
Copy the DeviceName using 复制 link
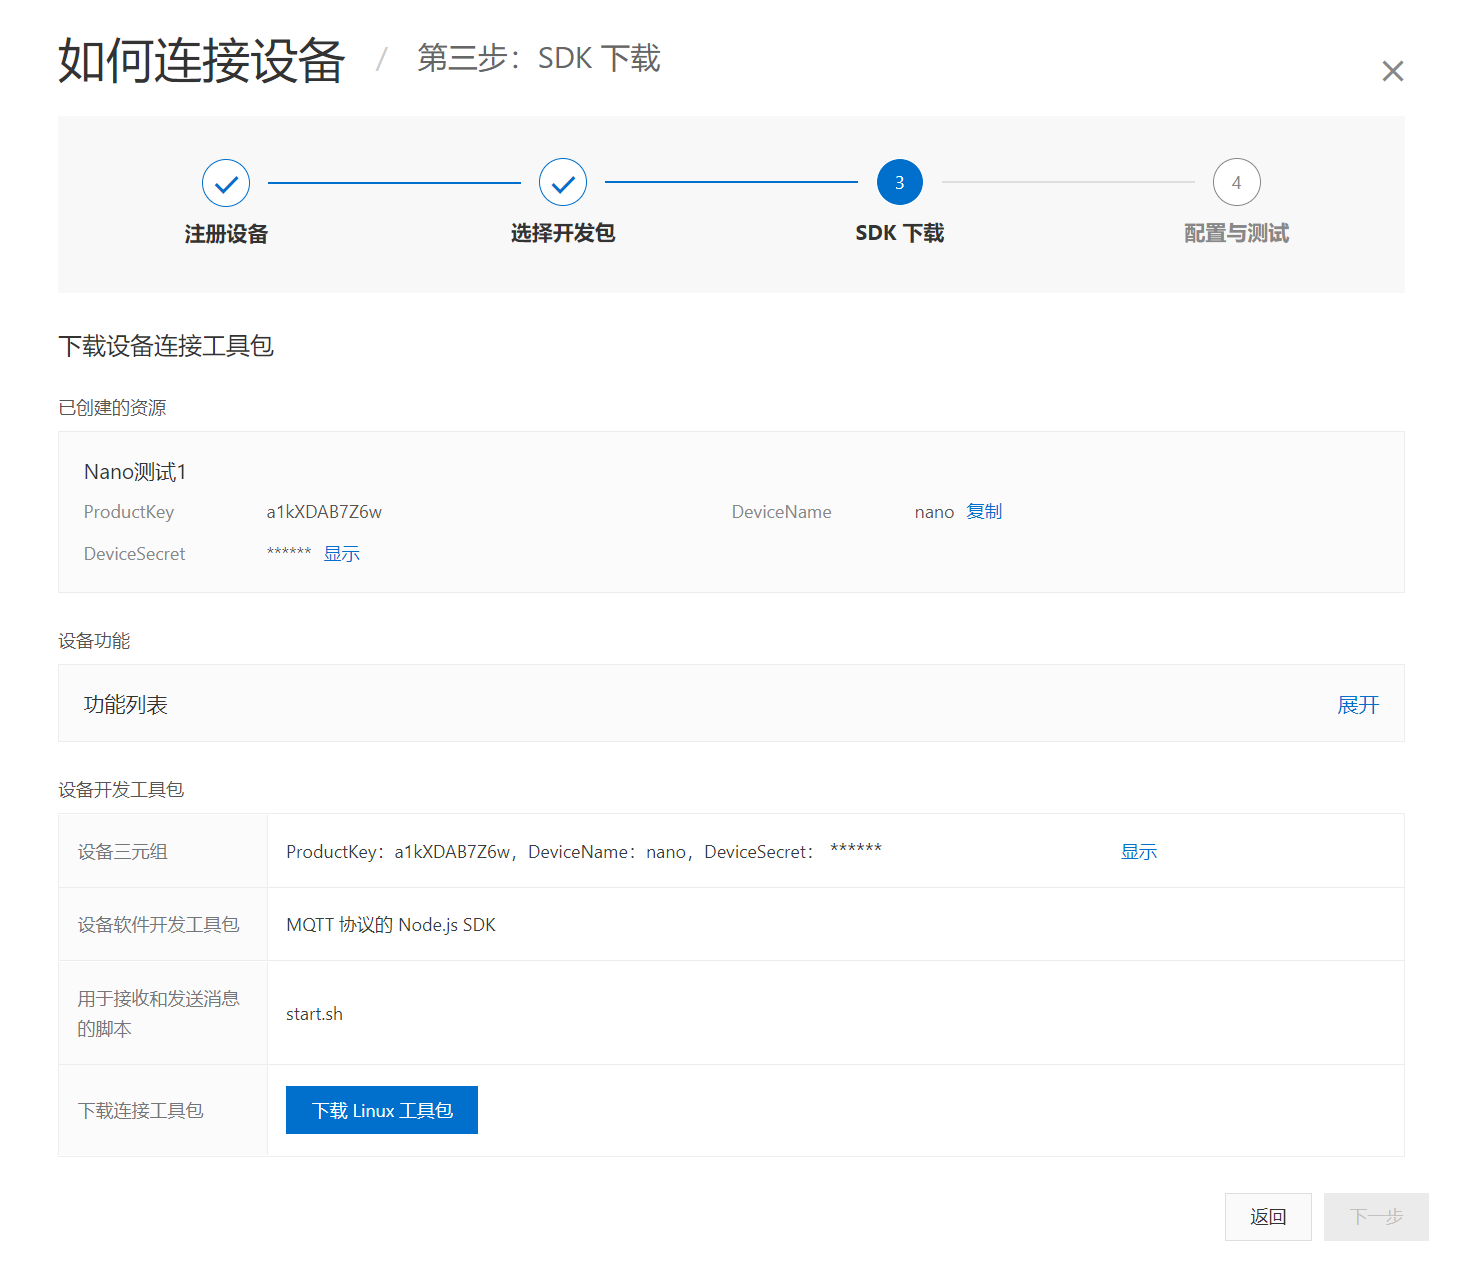click(984, 511)
